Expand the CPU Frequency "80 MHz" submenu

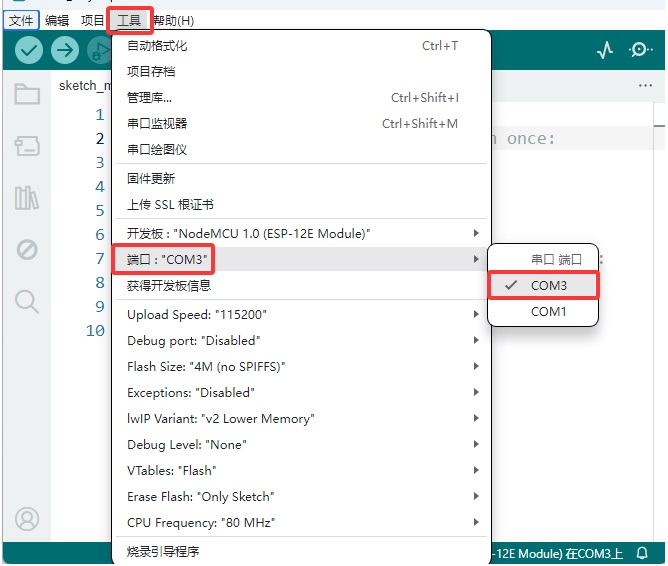tap(302, 522)
